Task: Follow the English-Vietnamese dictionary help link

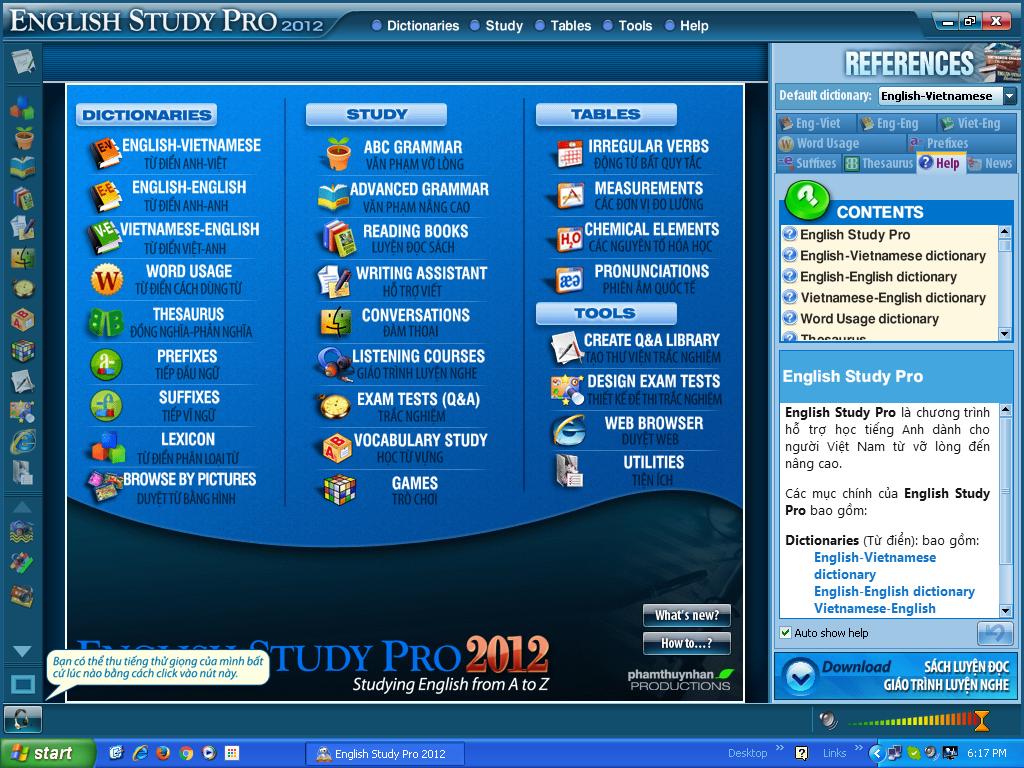Action: [x=874, y=566]
